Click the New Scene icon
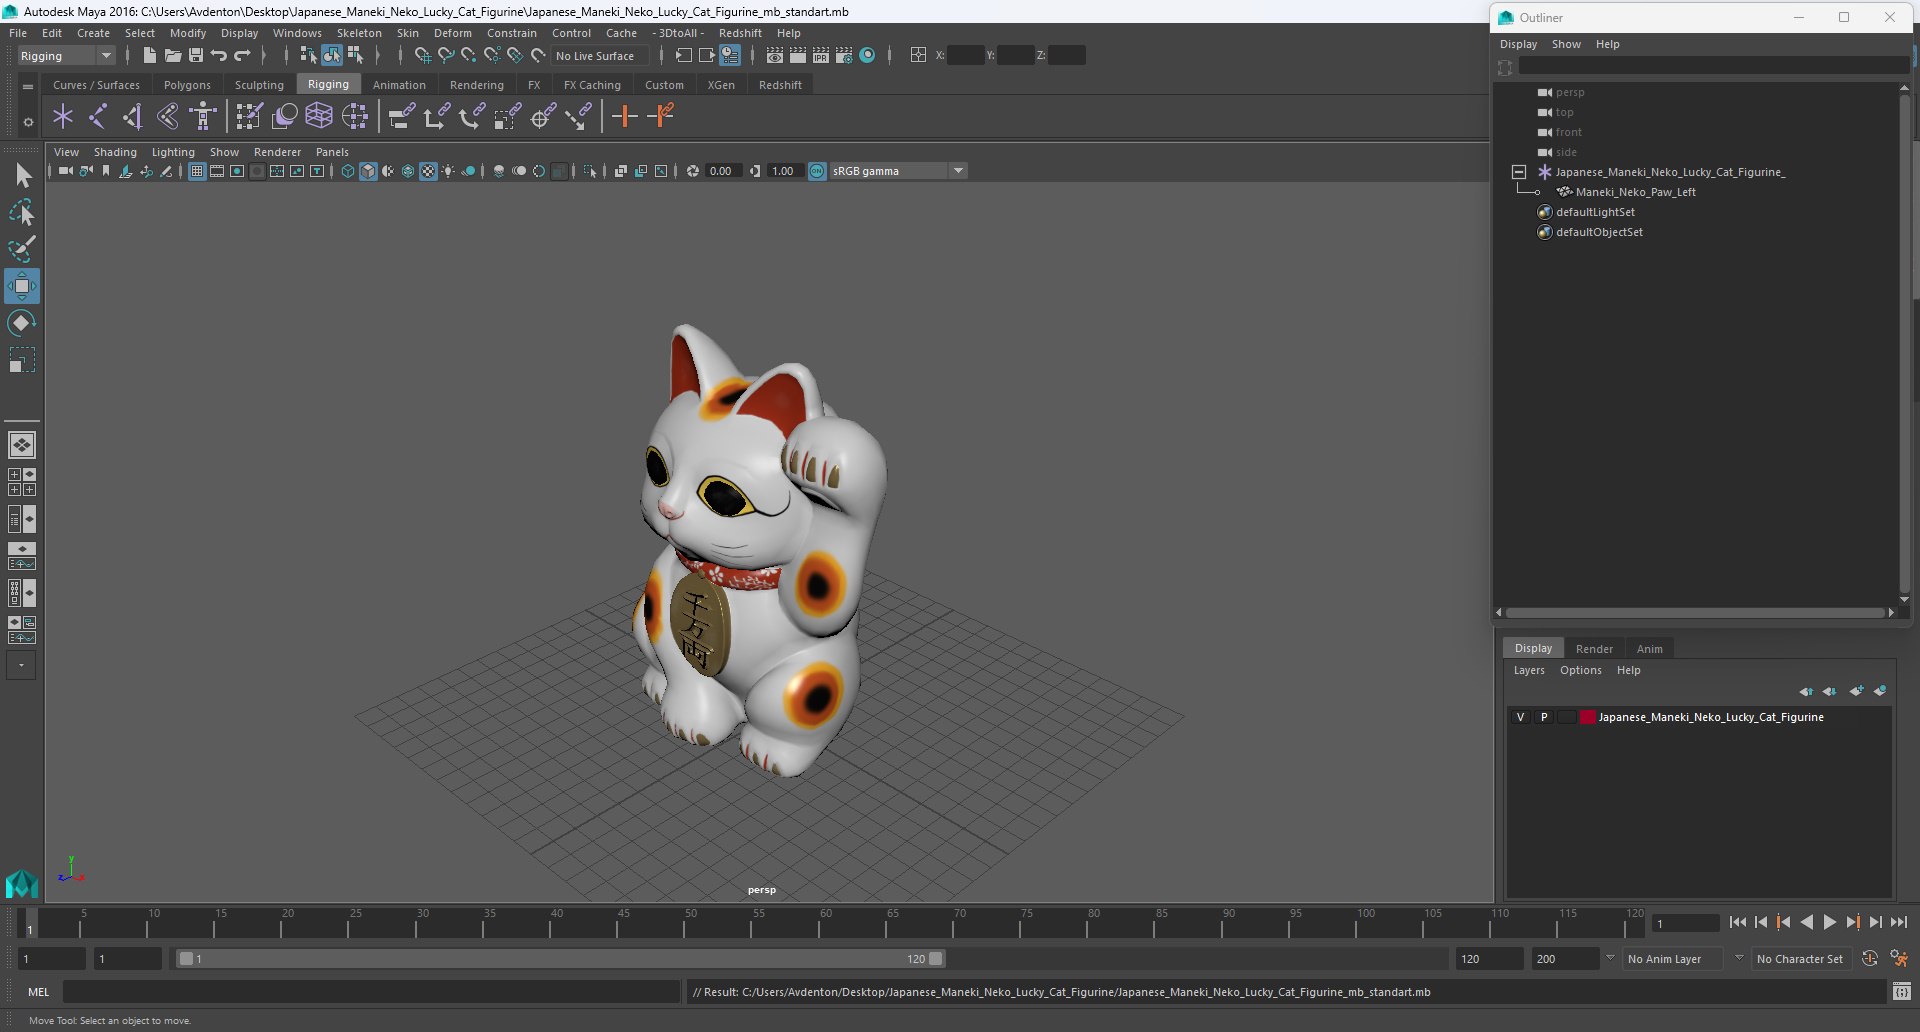The image size is (1920, 1032). coord(149,56)
